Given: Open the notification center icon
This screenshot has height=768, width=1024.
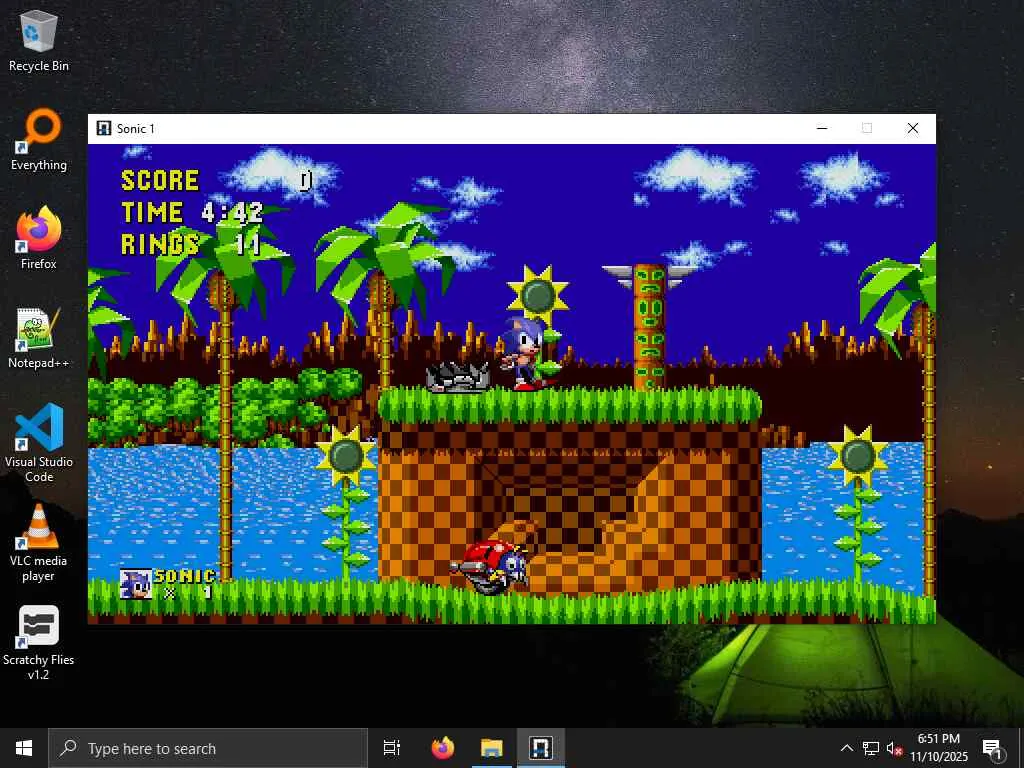Looking at the screenshot, I should pos(993,749).
